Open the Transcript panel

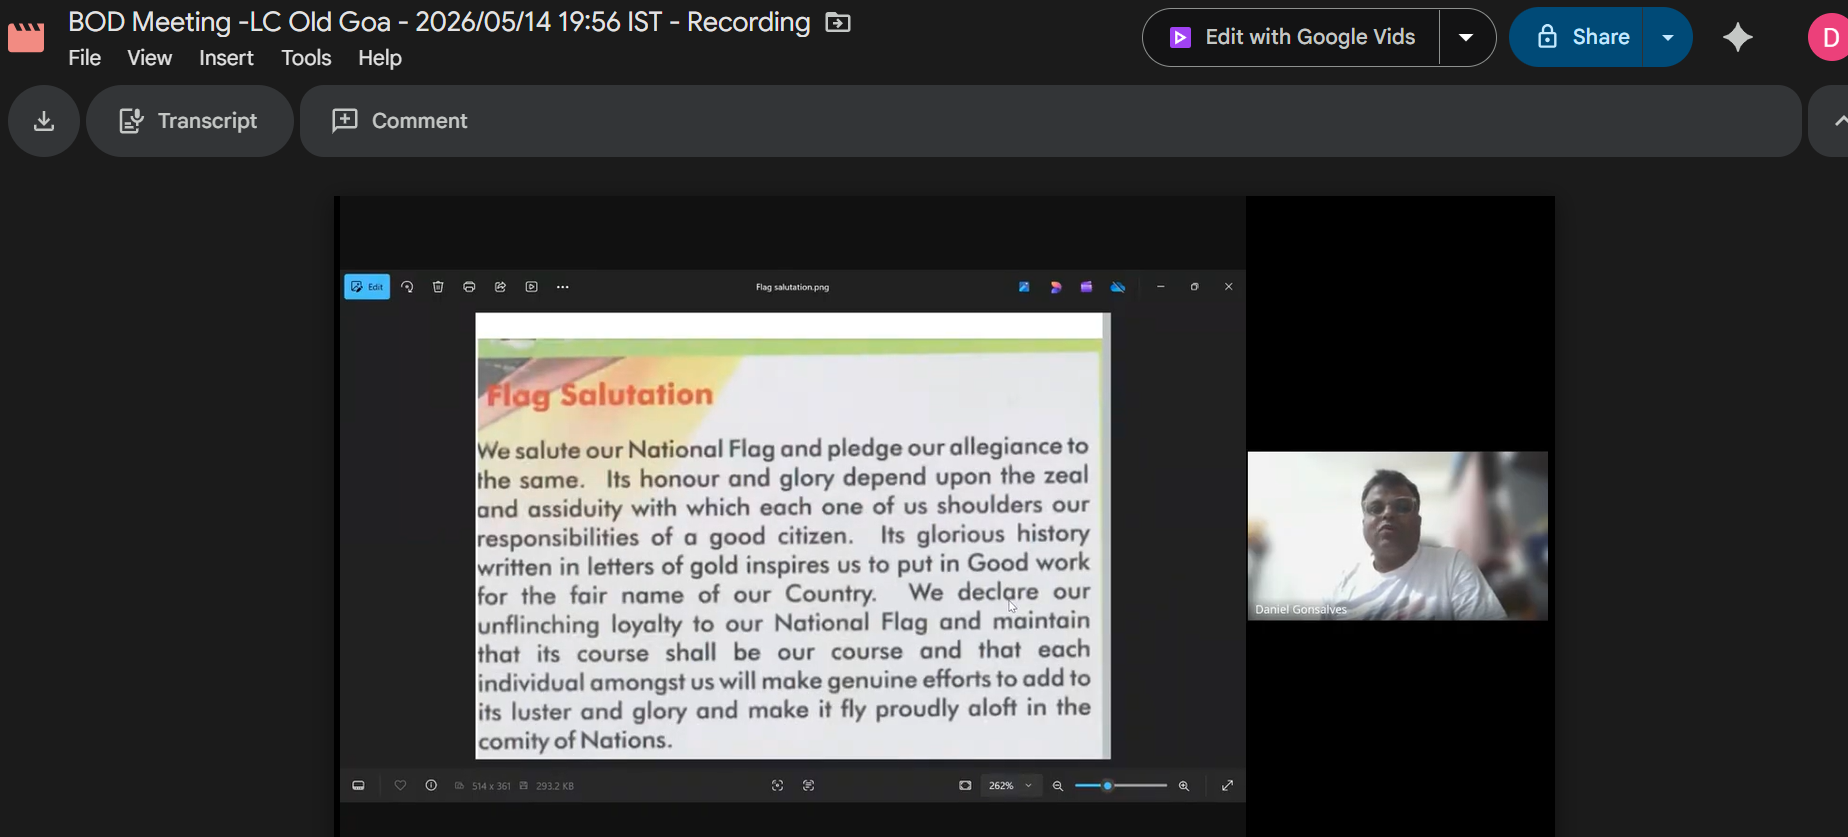189,121
